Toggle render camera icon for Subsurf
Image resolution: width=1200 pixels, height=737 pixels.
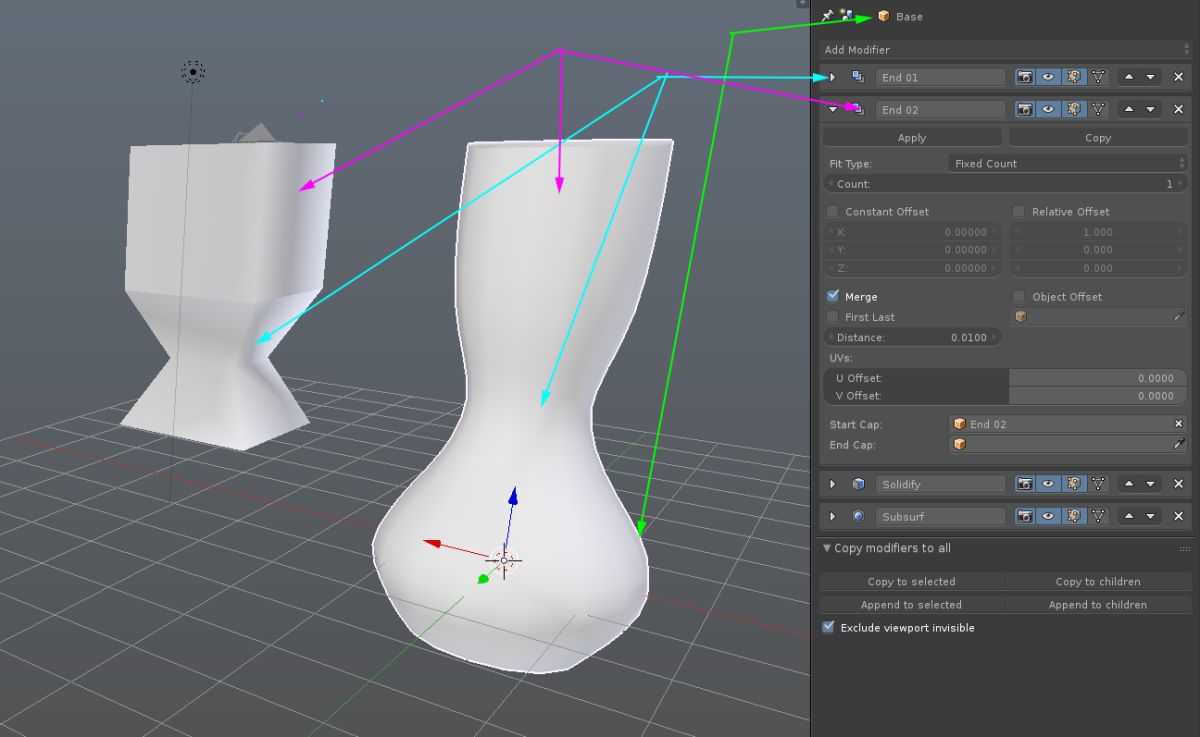point(1025,517)
